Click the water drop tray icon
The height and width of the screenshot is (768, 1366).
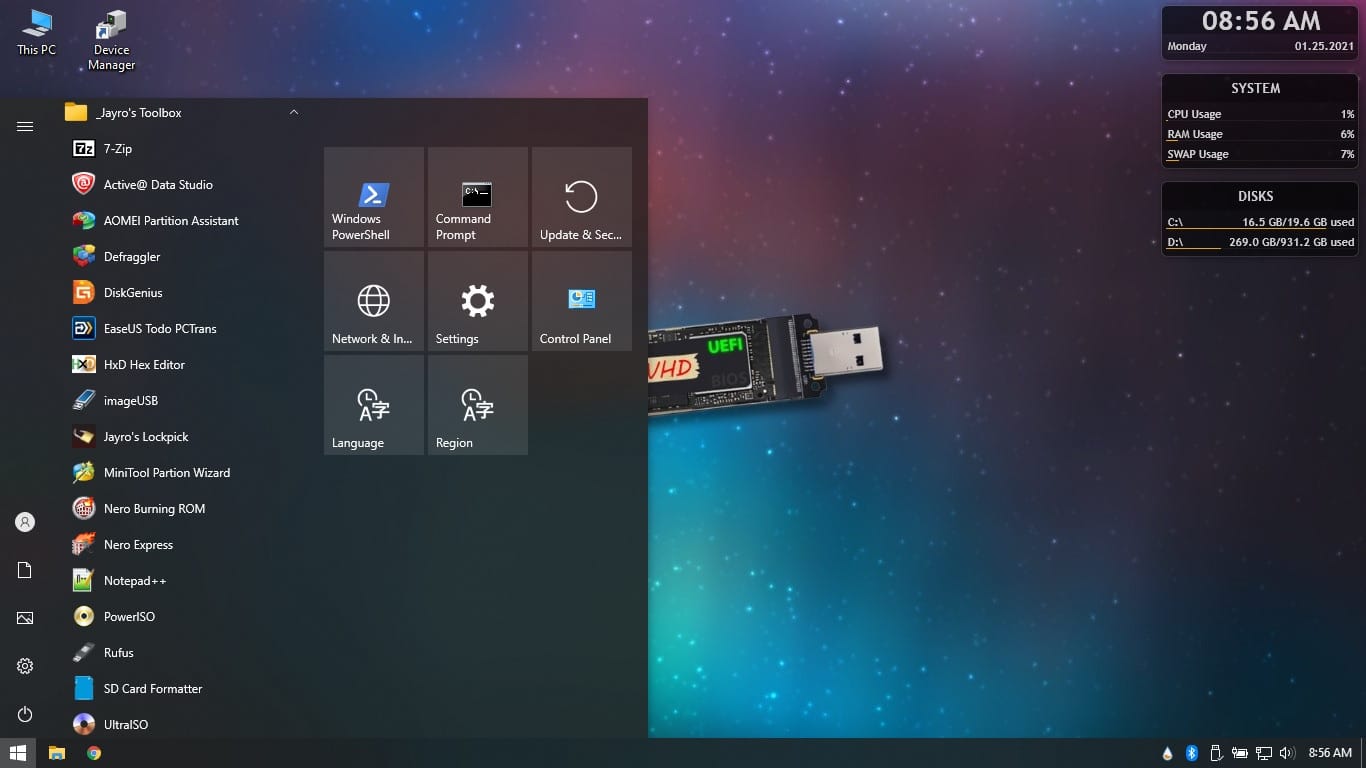click(x=1167, y=753)
